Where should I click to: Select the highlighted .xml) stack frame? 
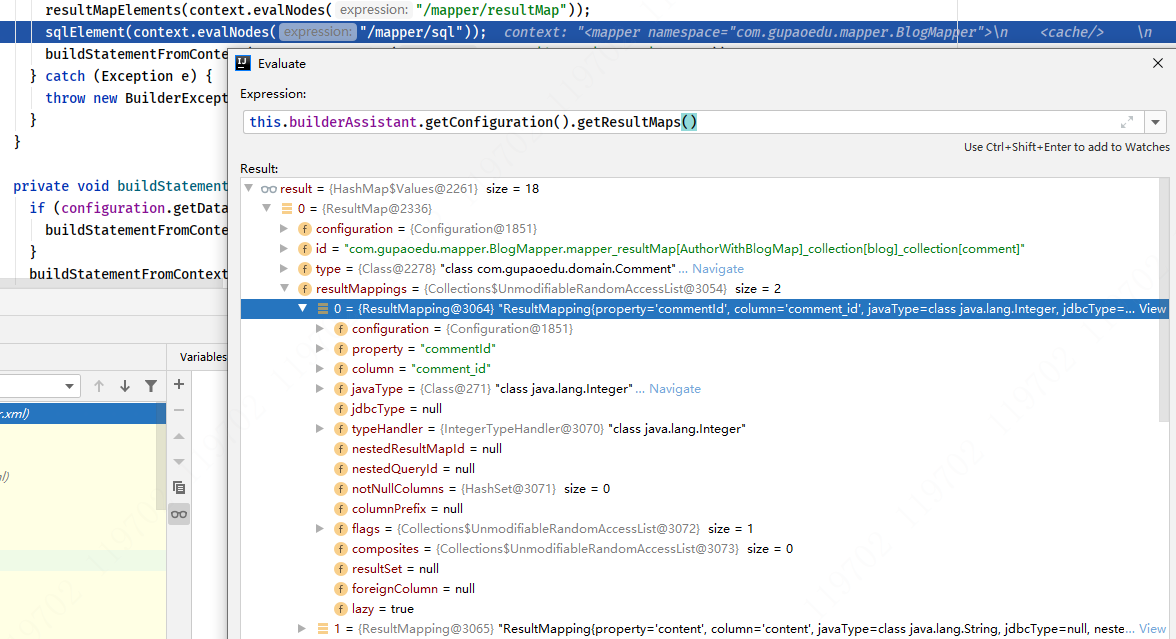tap(82, 413)
